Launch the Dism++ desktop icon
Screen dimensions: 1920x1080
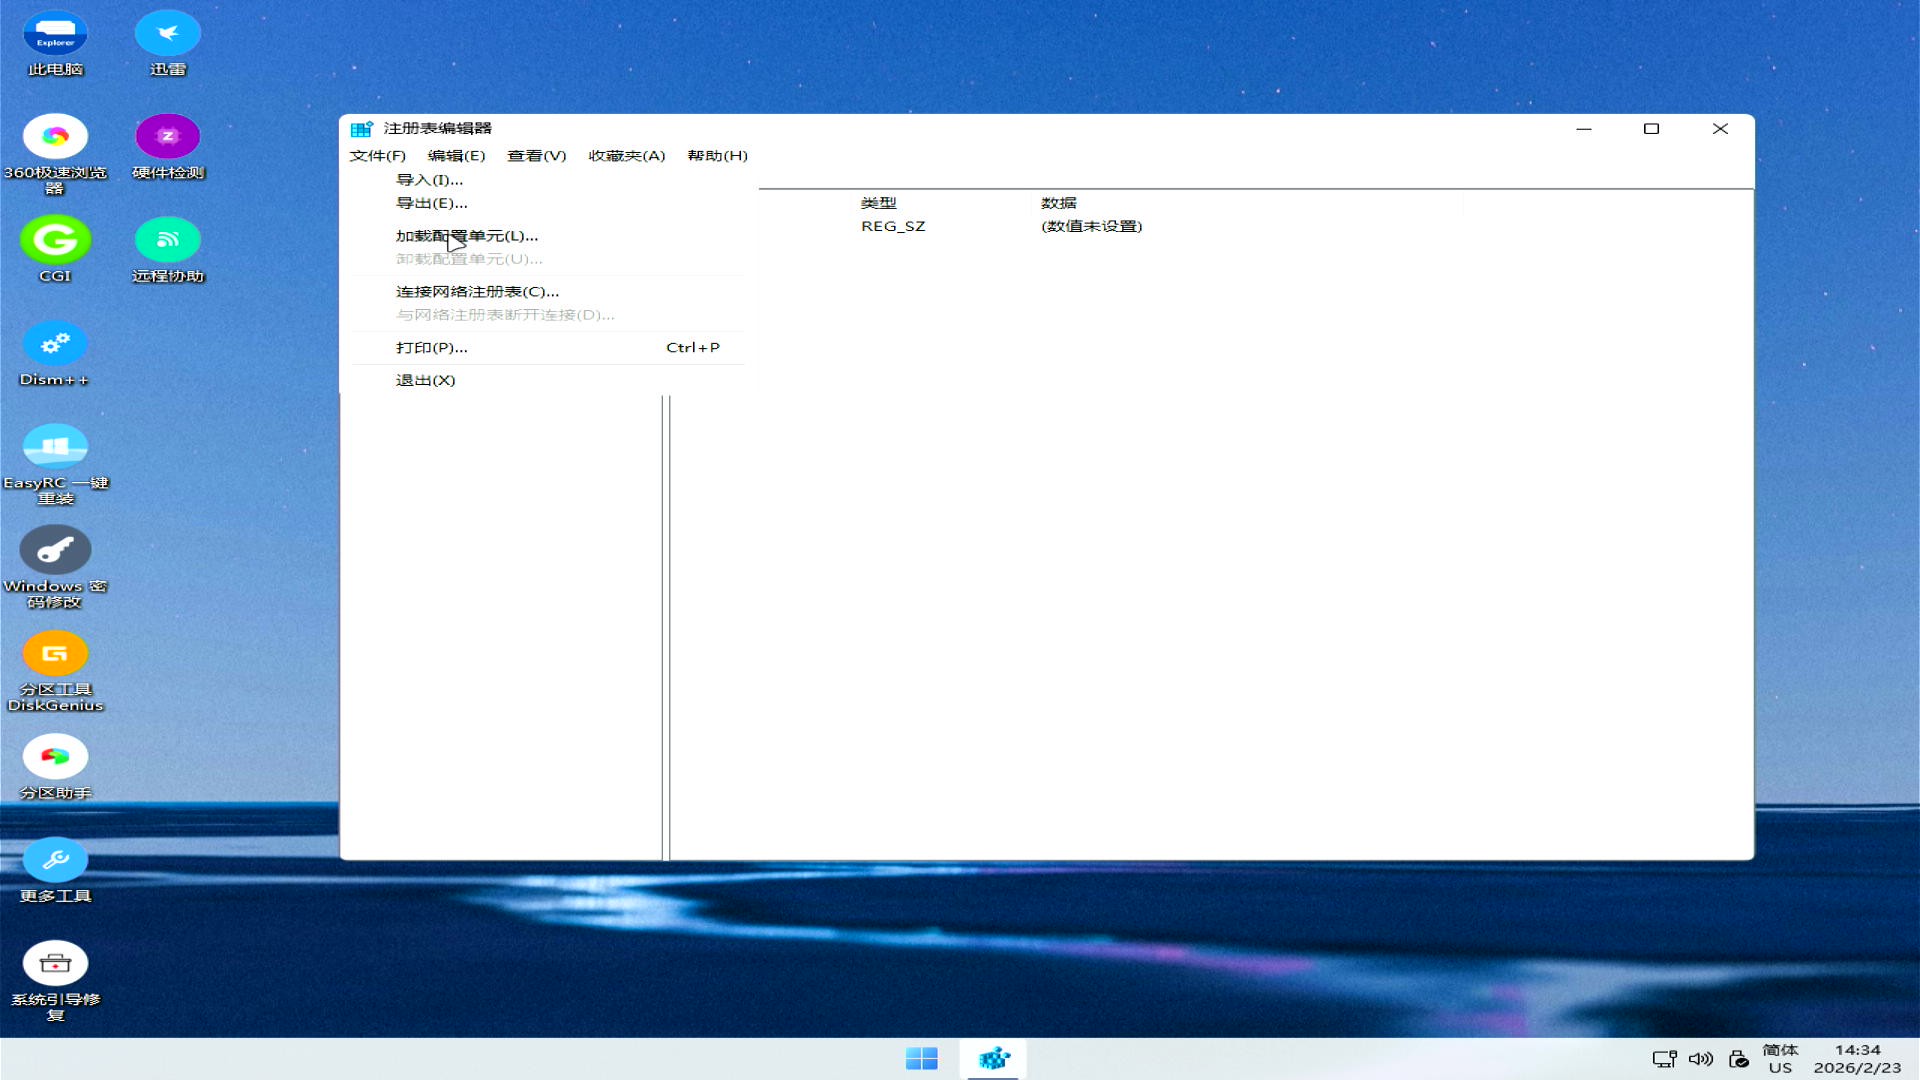pos(55,345)
